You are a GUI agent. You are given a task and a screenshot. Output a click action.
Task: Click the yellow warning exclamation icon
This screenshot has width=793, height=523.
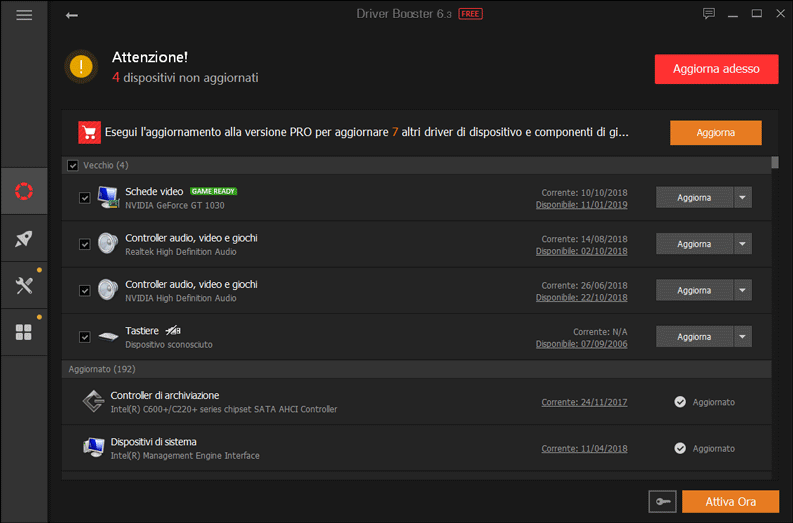pos(81,67)
